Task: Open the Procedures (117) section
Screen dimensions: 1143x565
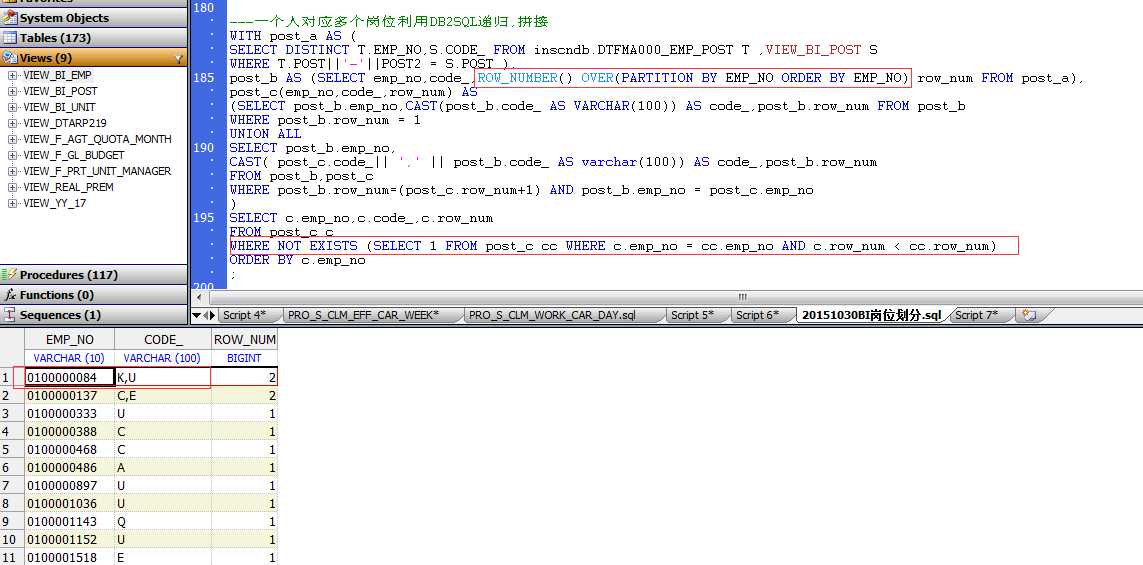Action: 93,275
